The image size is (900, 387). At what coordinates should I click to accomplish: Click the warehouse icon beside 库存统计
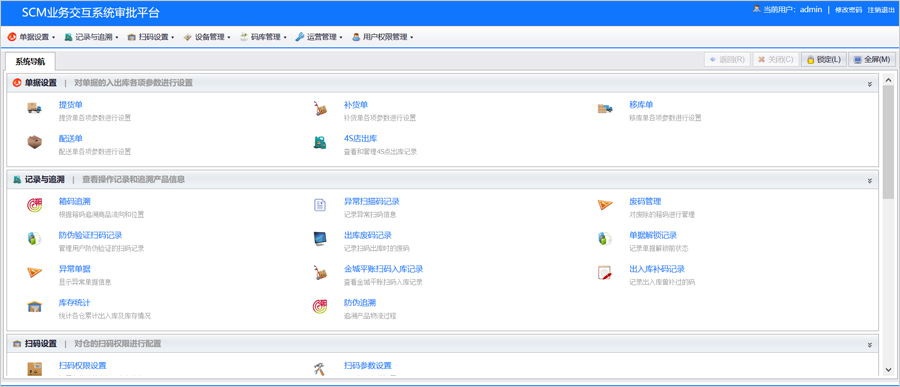(x=34, y=306)
